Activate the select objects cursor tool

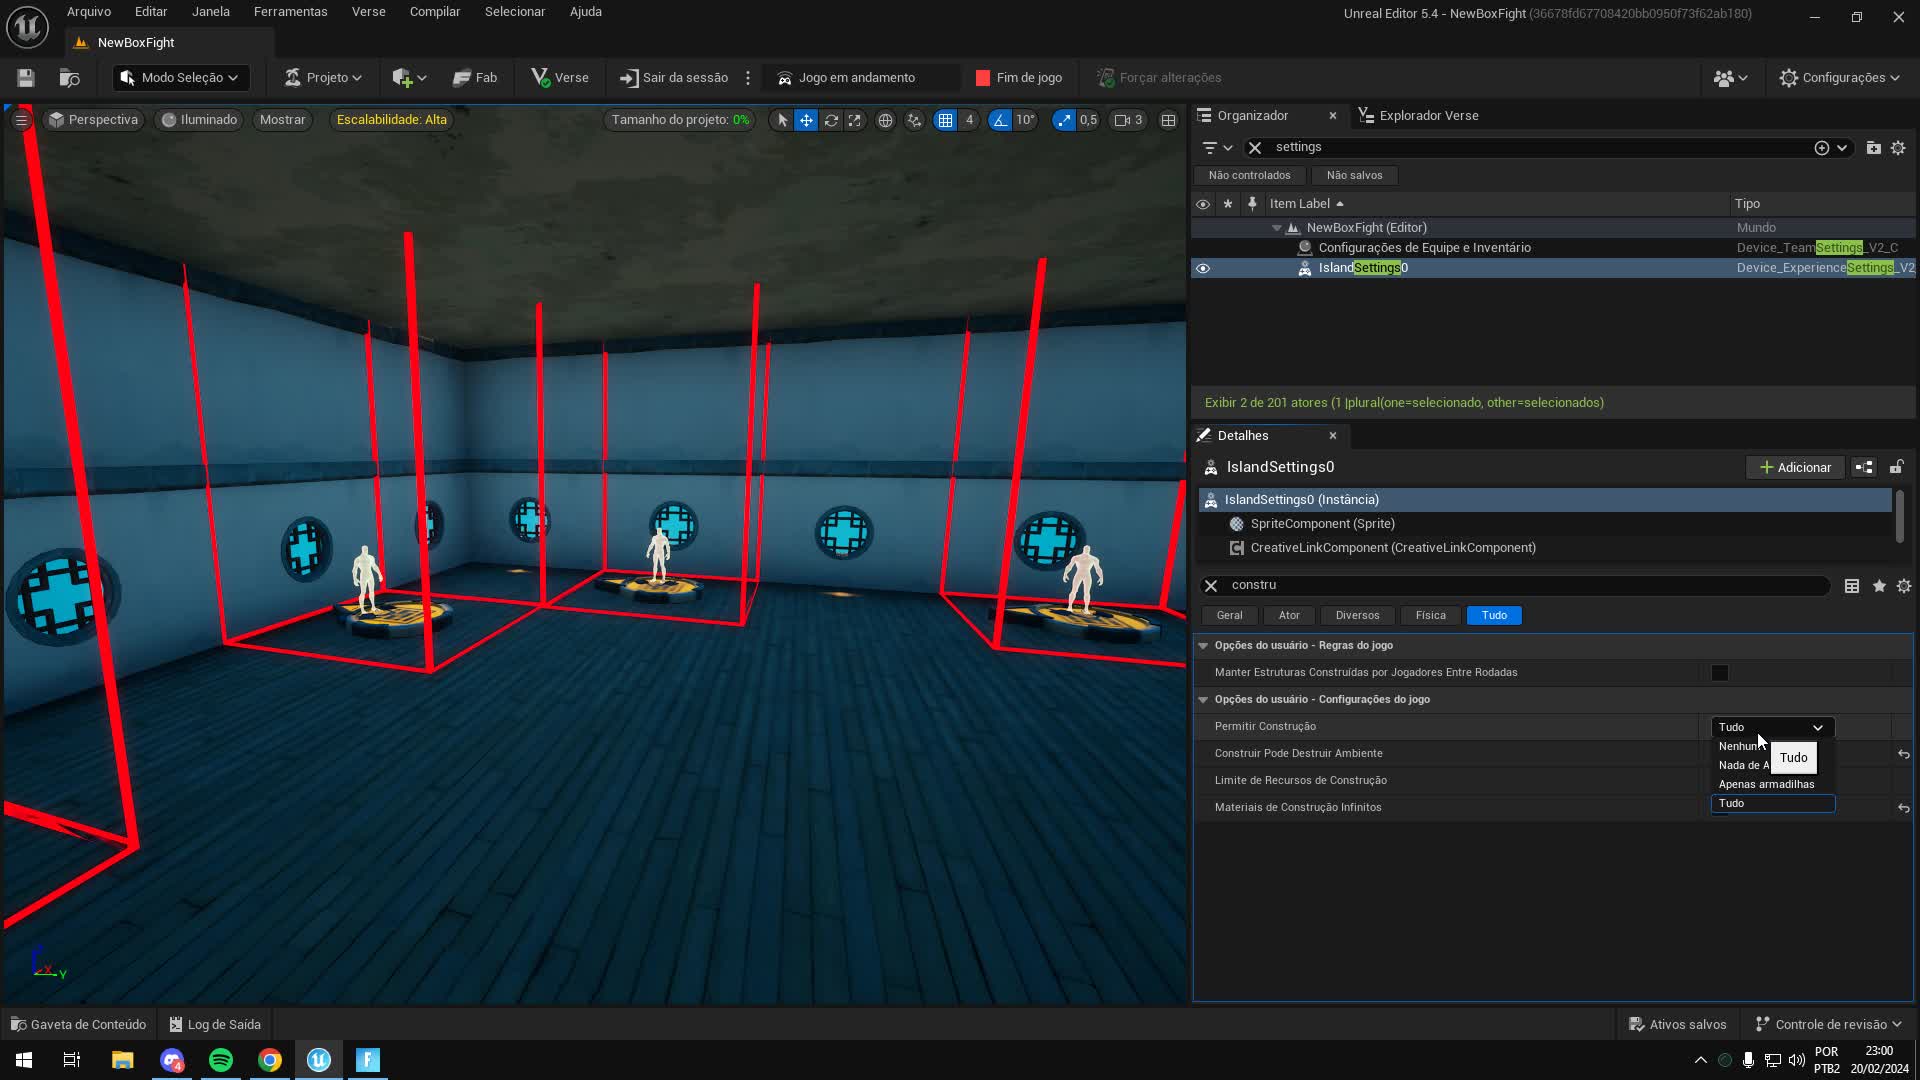coord(782,120)
